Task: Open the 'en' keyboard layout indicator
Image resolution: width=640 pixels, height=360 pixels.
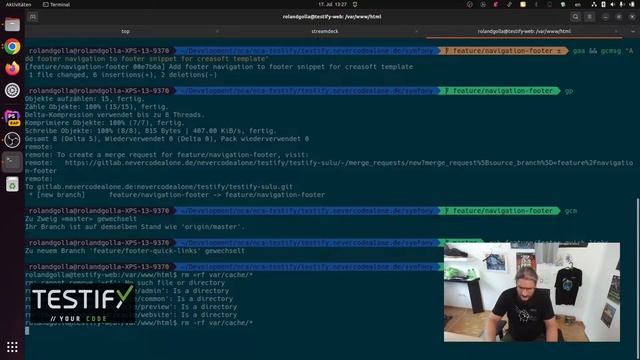Action: coord(578,4)
